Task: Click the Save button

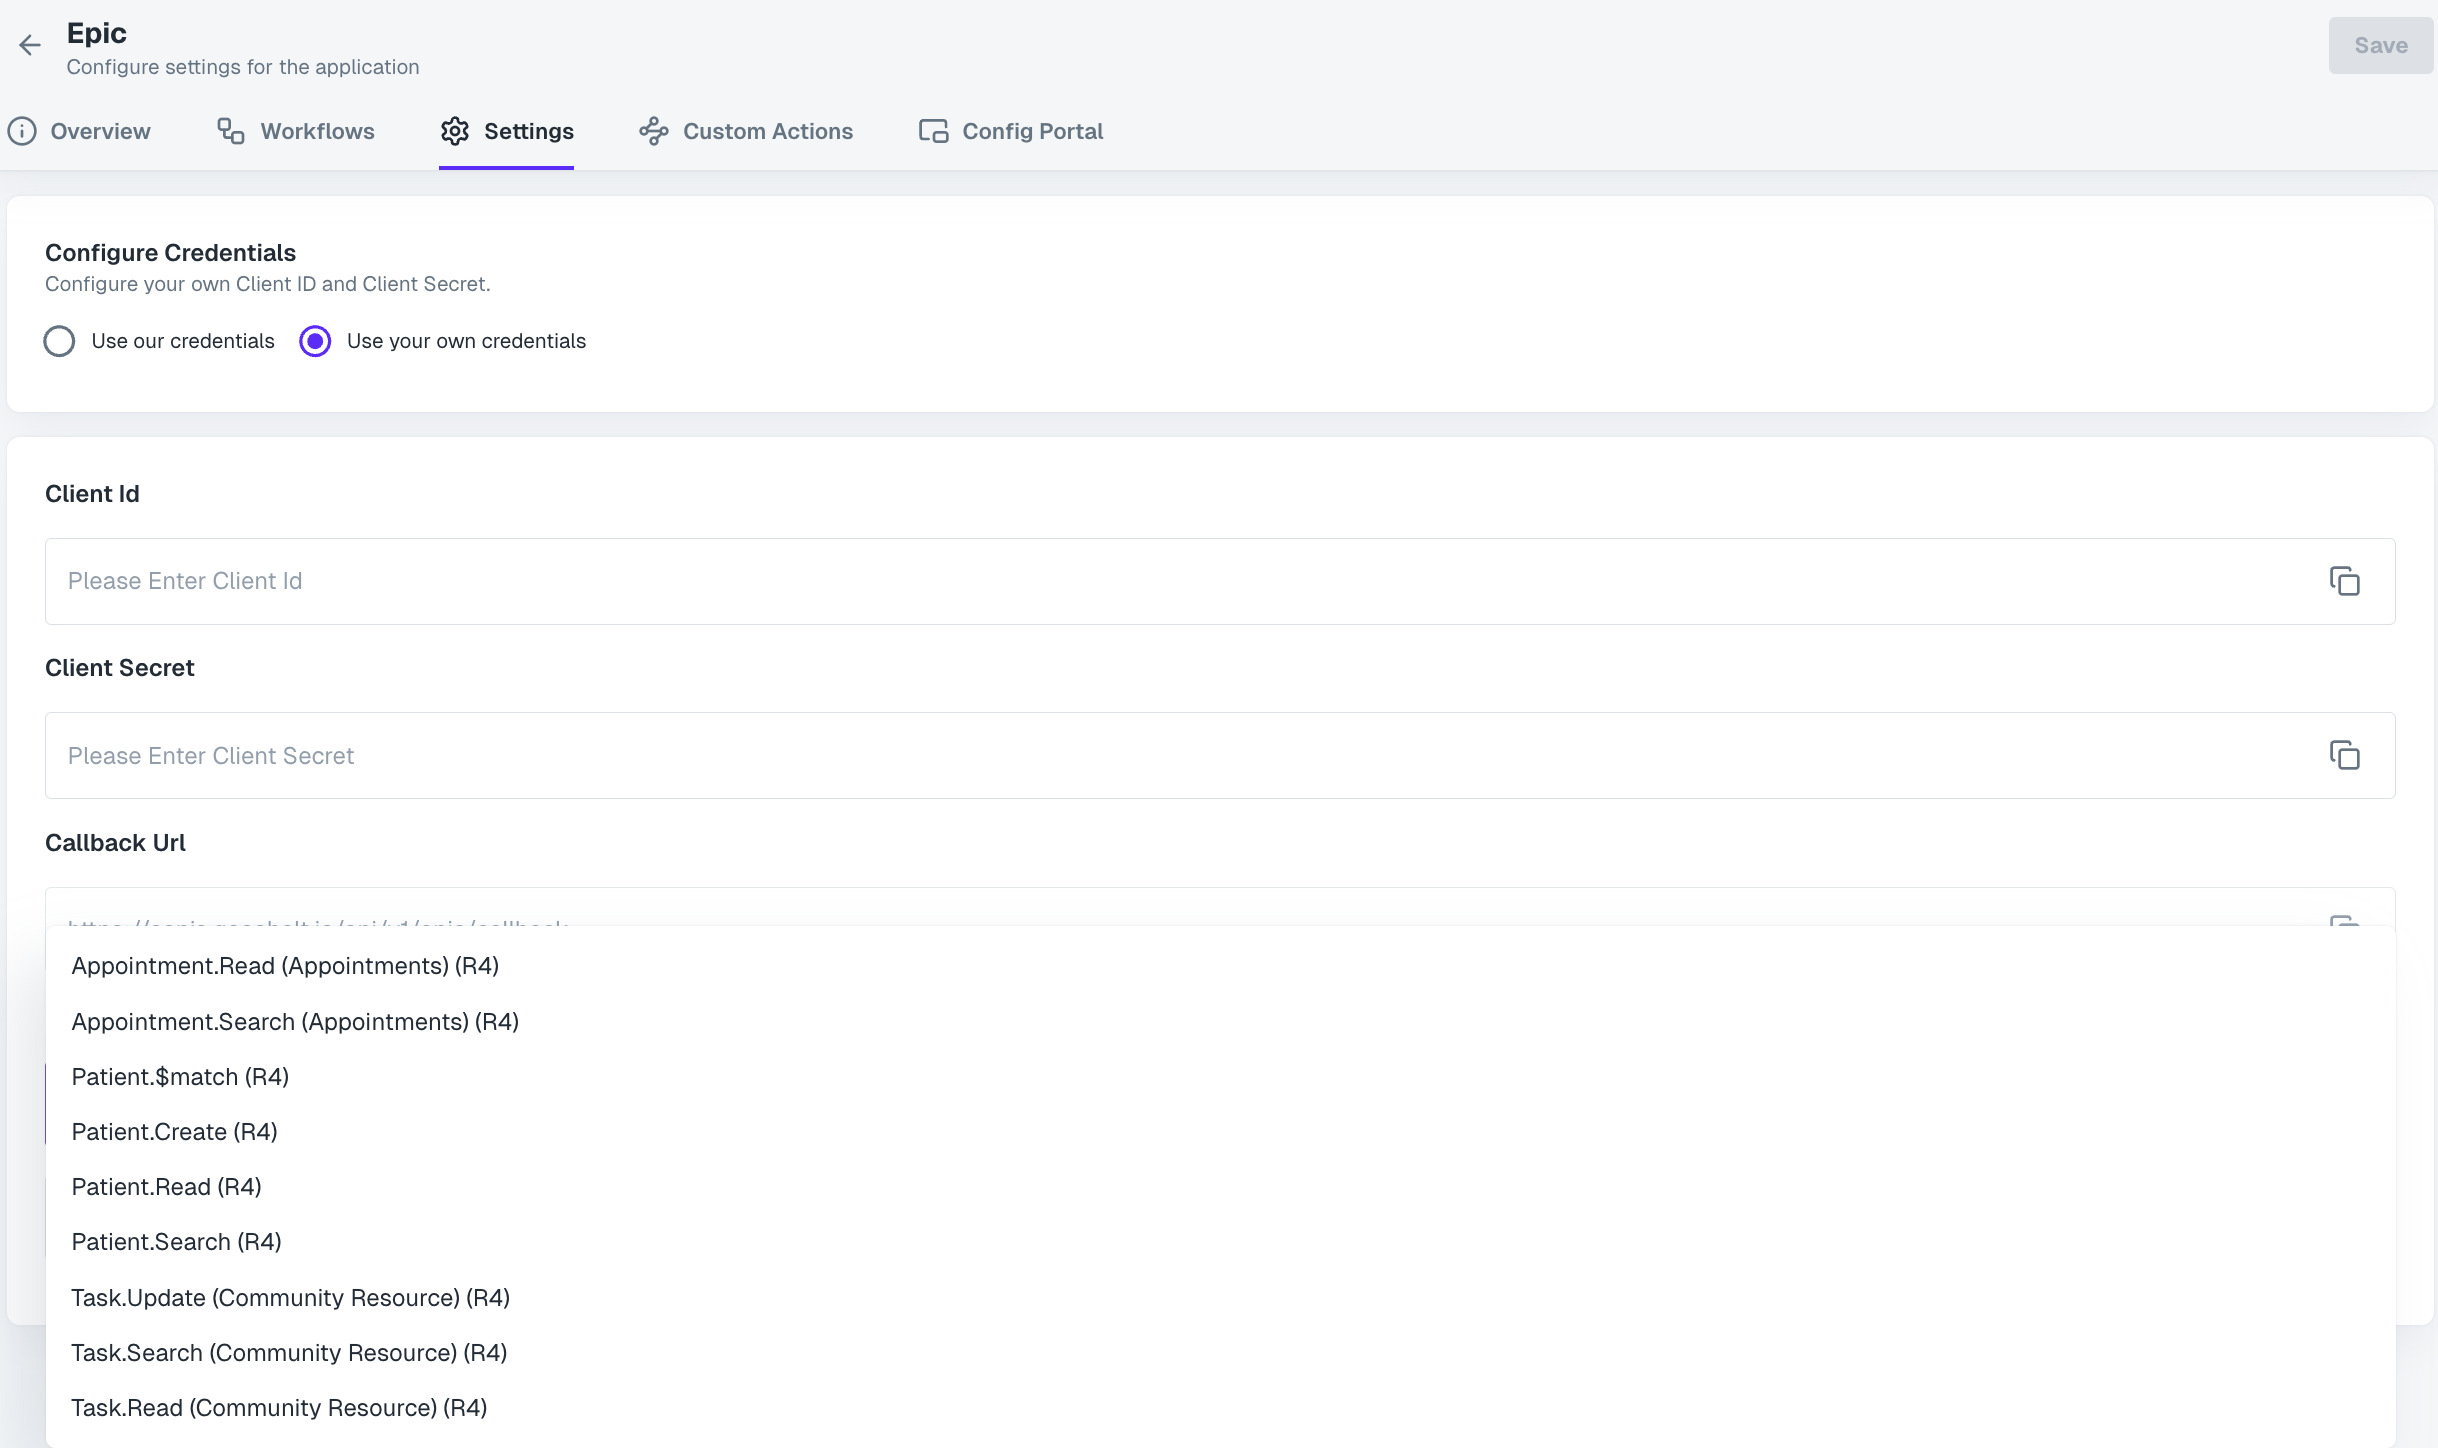Action: pos(2381,45)
